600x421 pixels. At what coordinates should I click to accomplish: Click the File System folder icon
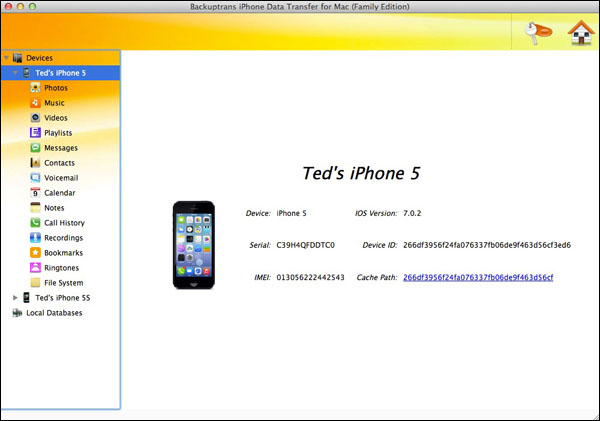coord(35,282)
